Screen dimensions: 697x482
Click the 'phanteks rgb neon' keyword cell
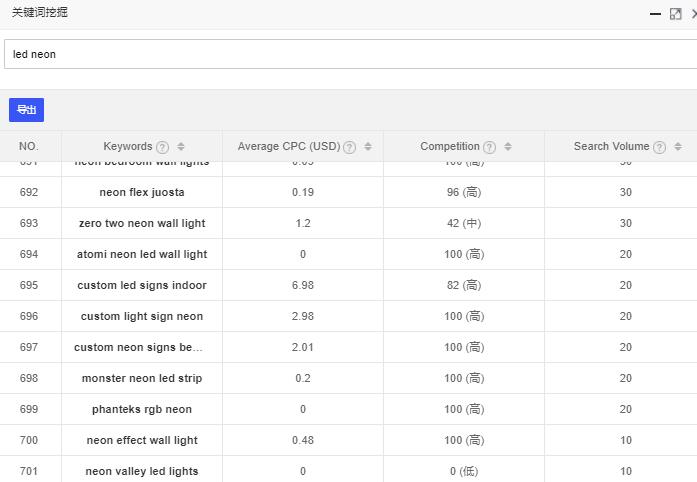point(142,409)
